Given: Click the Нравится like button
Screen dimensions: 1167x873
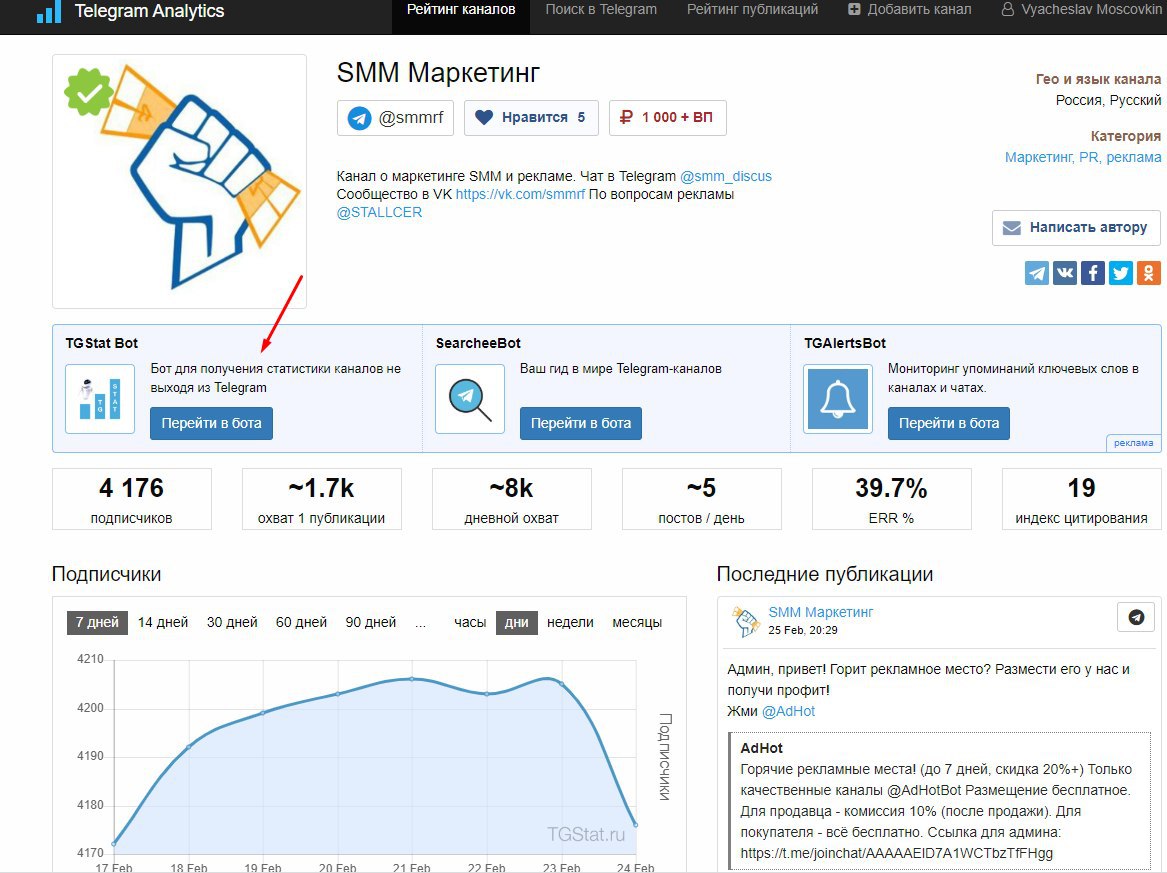Looking at the screenshot, I should point(531,118).
